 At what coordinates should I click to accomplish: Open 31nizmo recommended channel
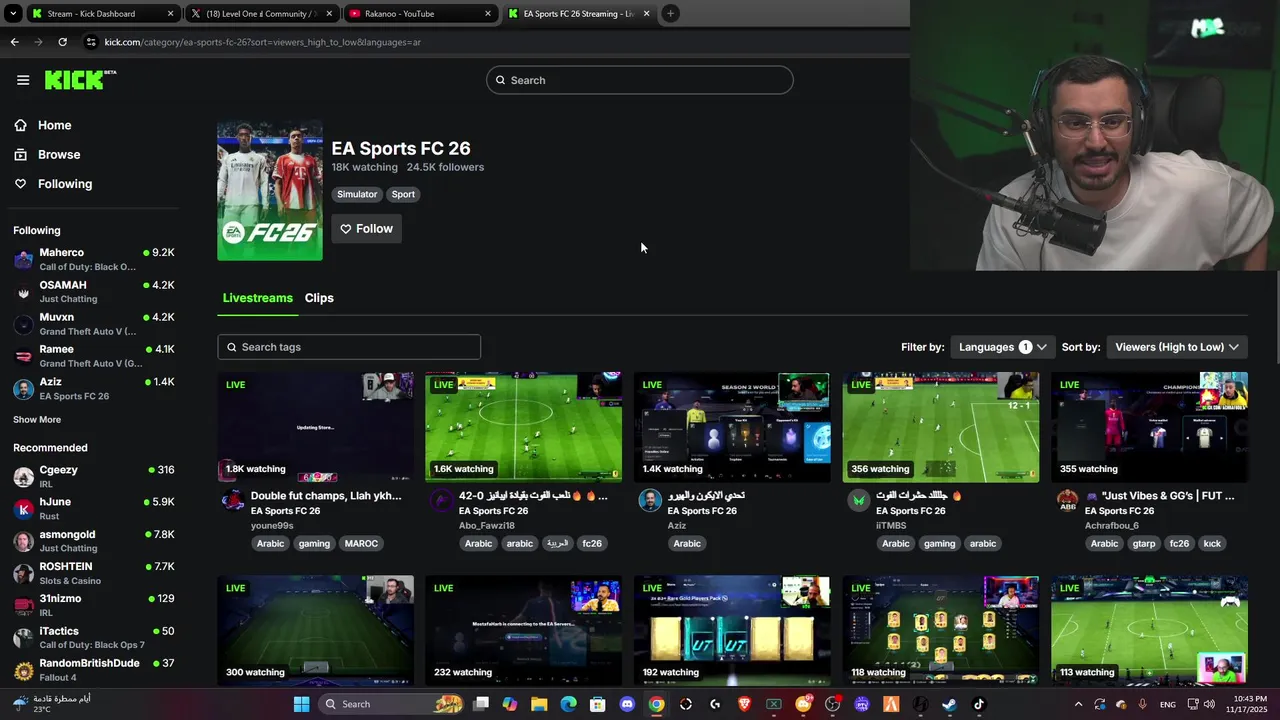pos(94,605)
